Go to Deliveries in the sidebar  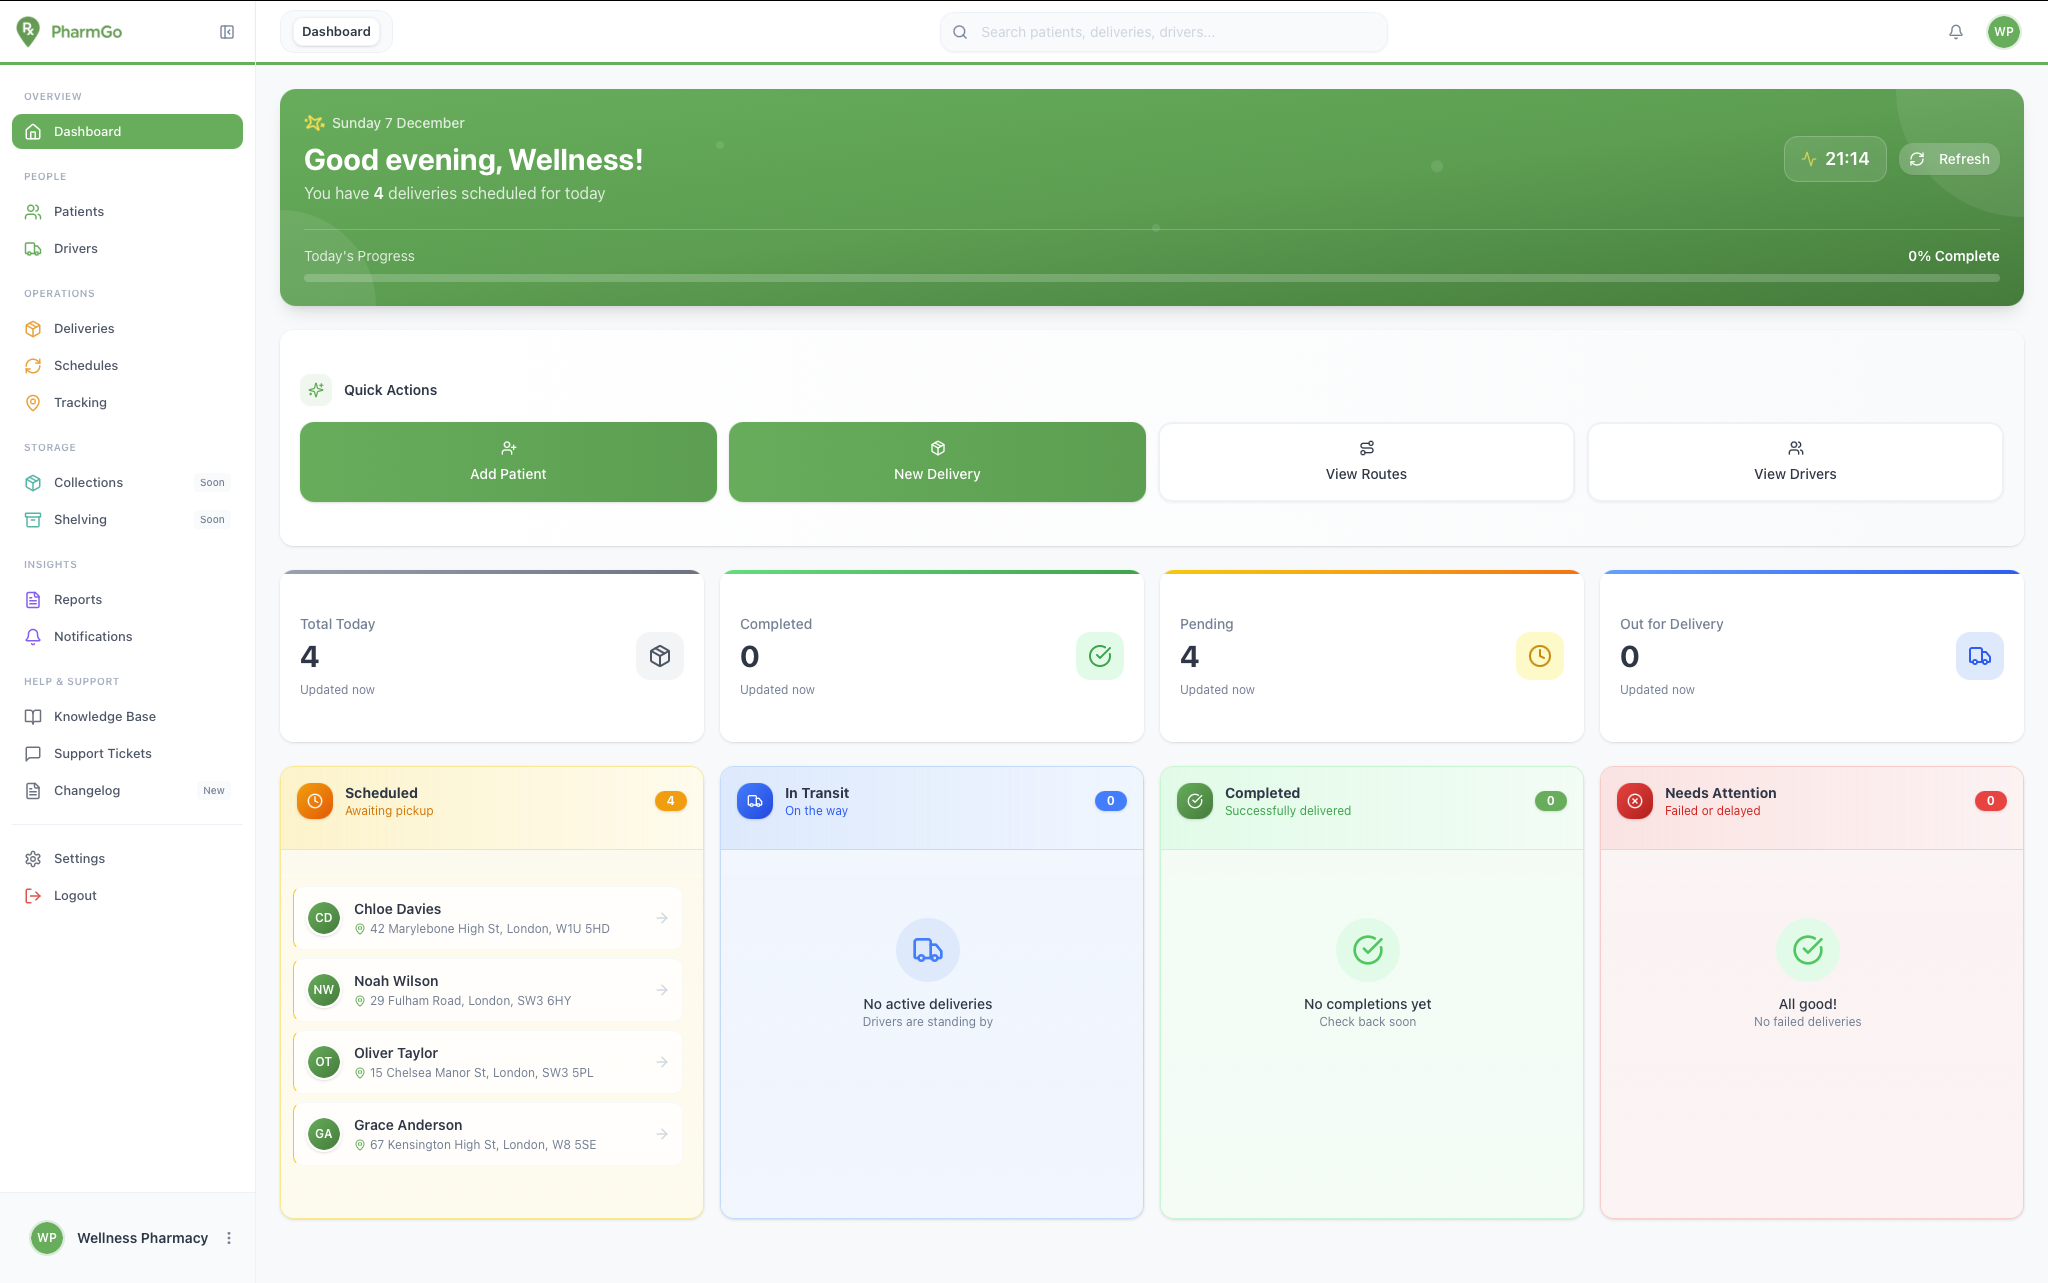pos(84,329)
